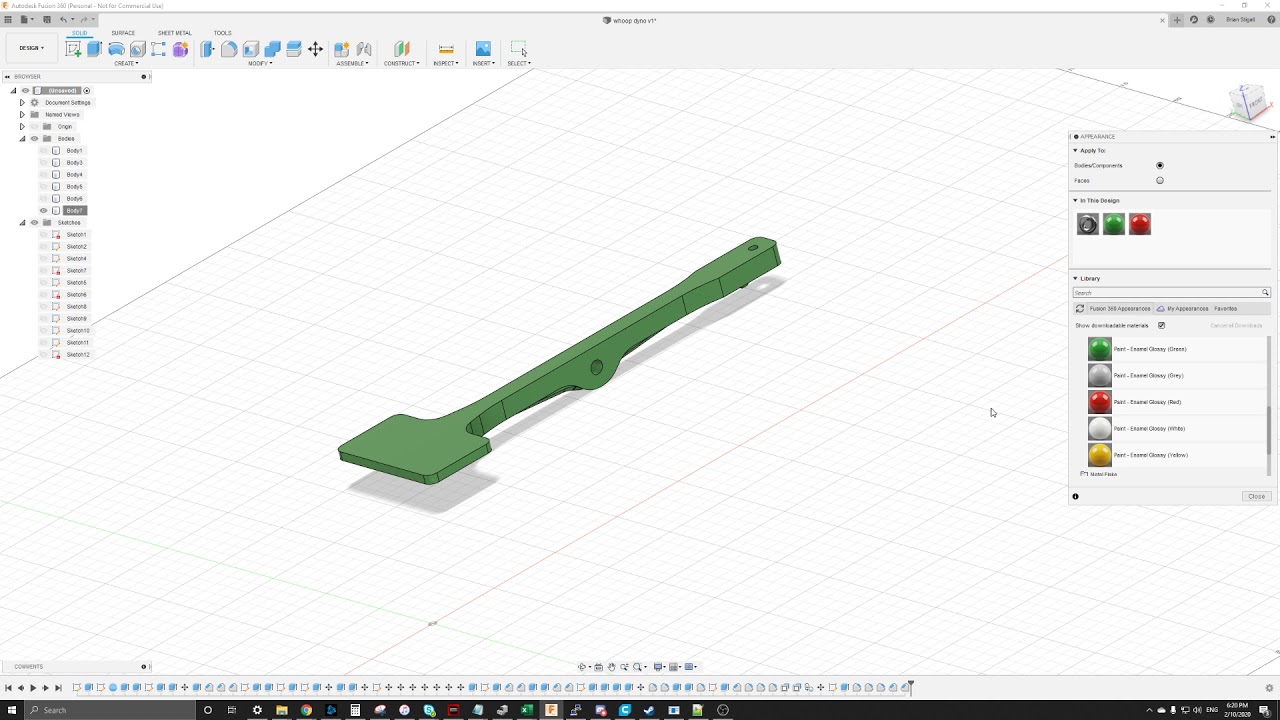The image size is (1280, 720).
Task: Switch to the TOOLS tab
Action: coord(222,33)
